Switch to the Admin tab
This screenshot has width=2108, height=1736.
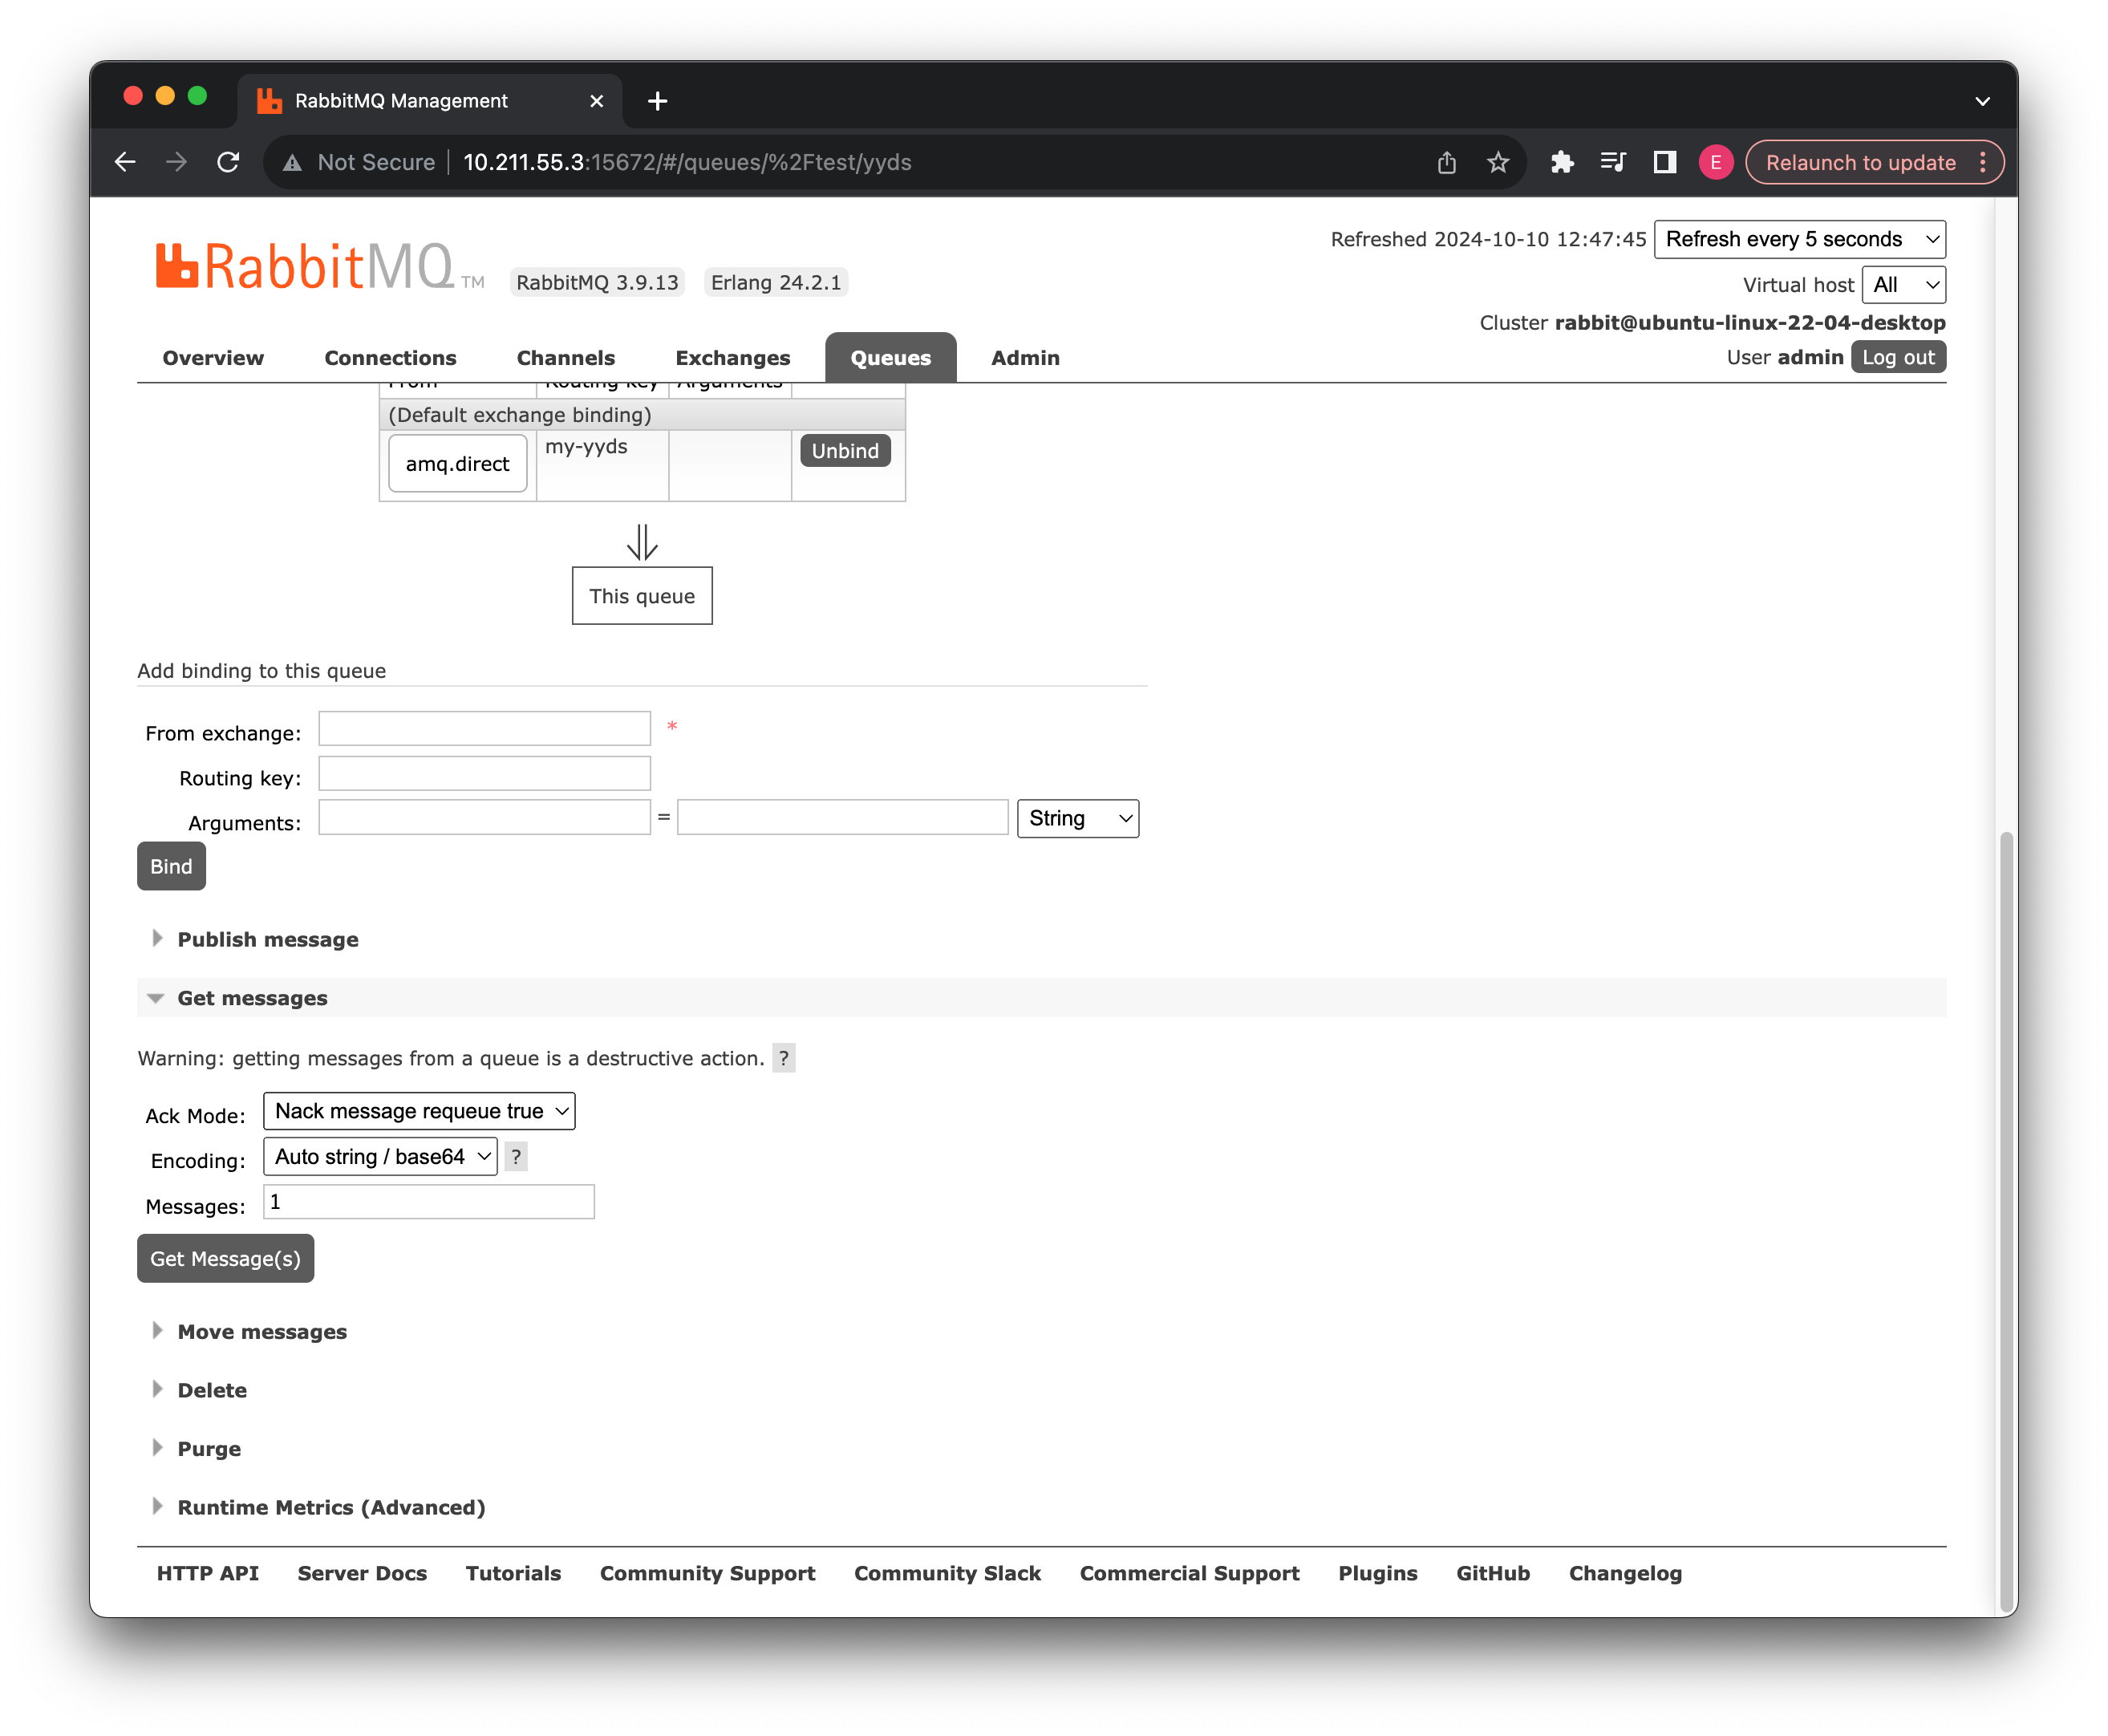(x=1025, y=358)
